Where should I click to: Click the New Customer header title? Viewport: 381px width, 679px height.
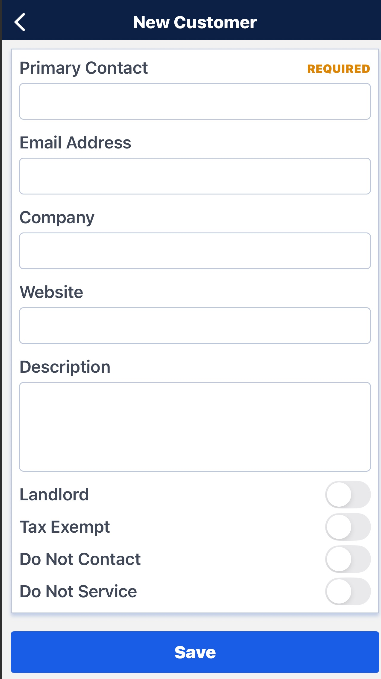point(195,22)
